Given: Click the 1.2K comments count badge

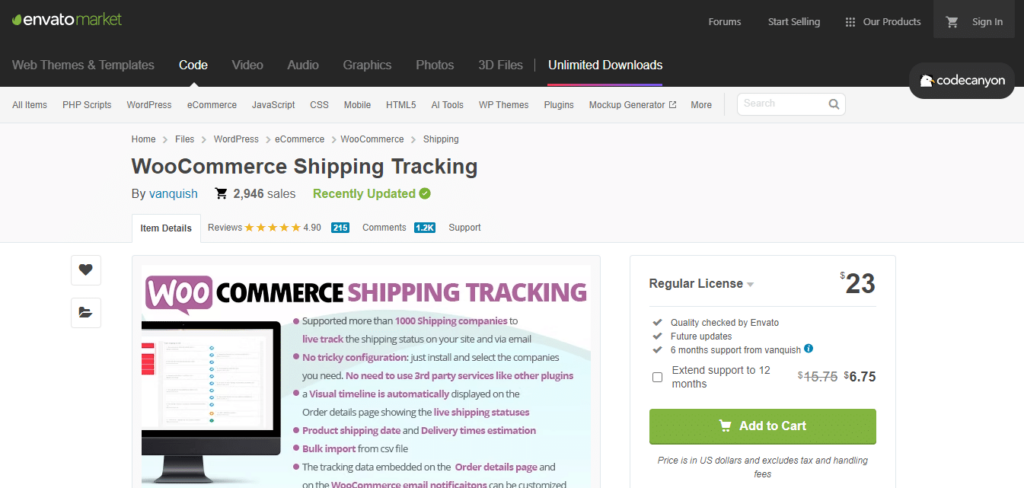Looking at the screenshot, I should coord(424,227).
